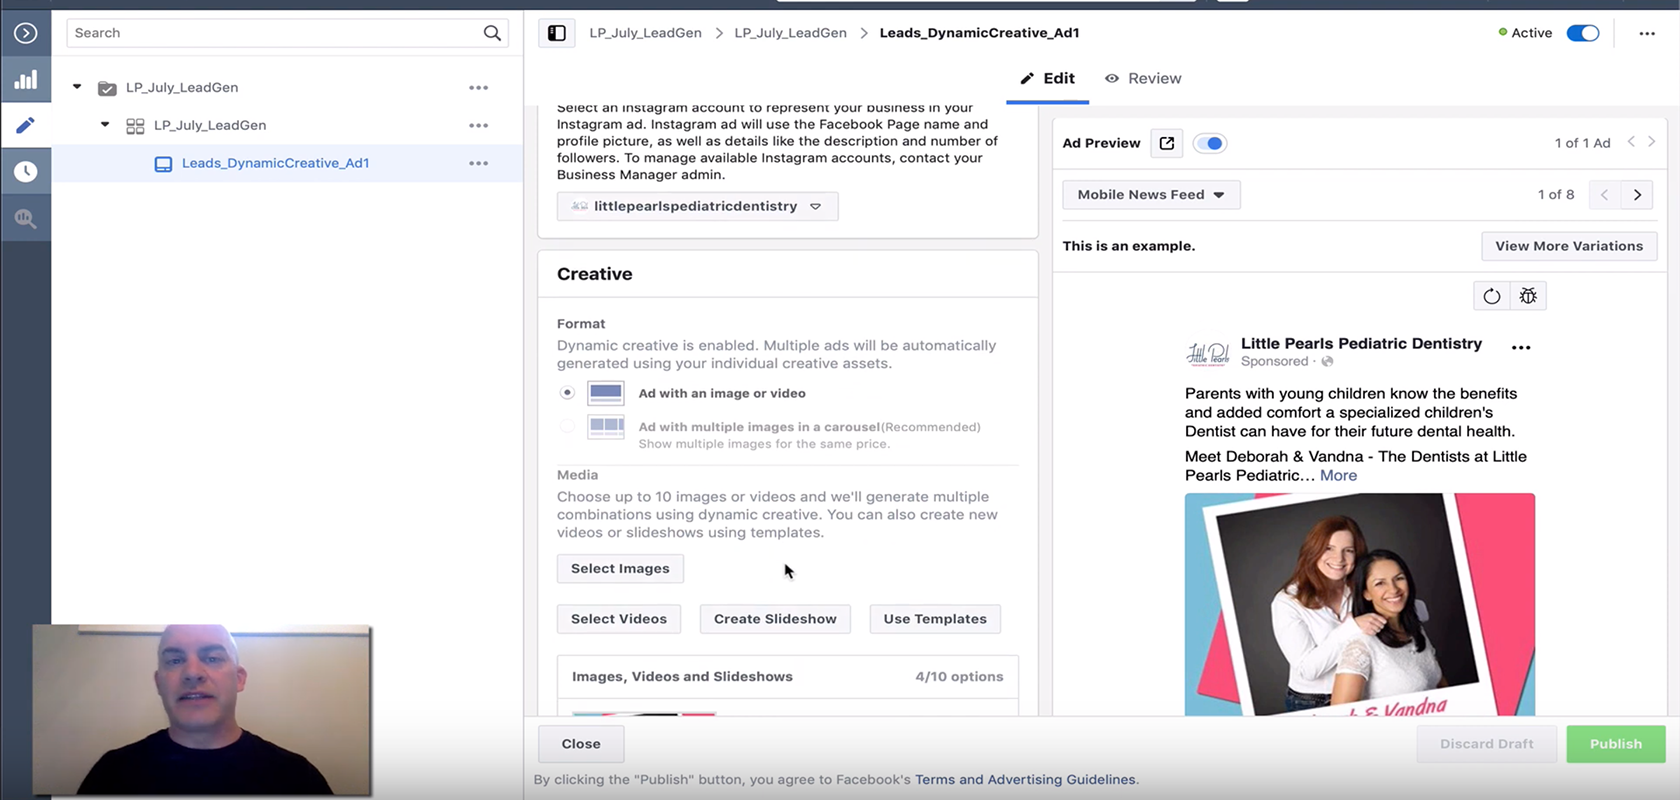Select the Leads_DynamicCreative_Ad1 tree item
This screenshot has width=1680, height=800.
[x=287, y=163]
